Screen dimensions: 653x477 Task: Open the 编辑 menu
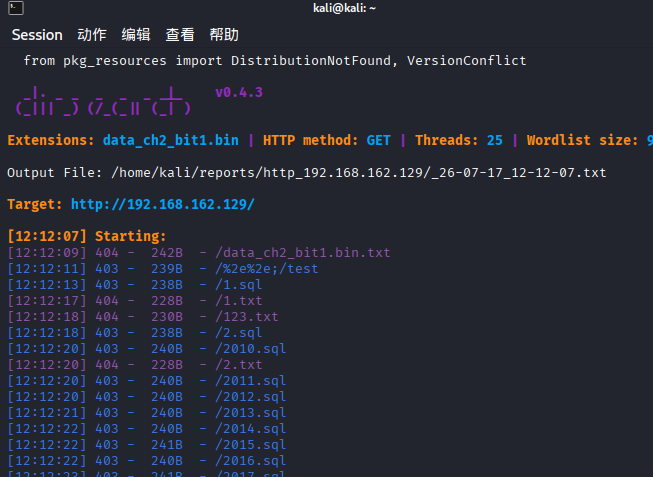pos(136,35)
